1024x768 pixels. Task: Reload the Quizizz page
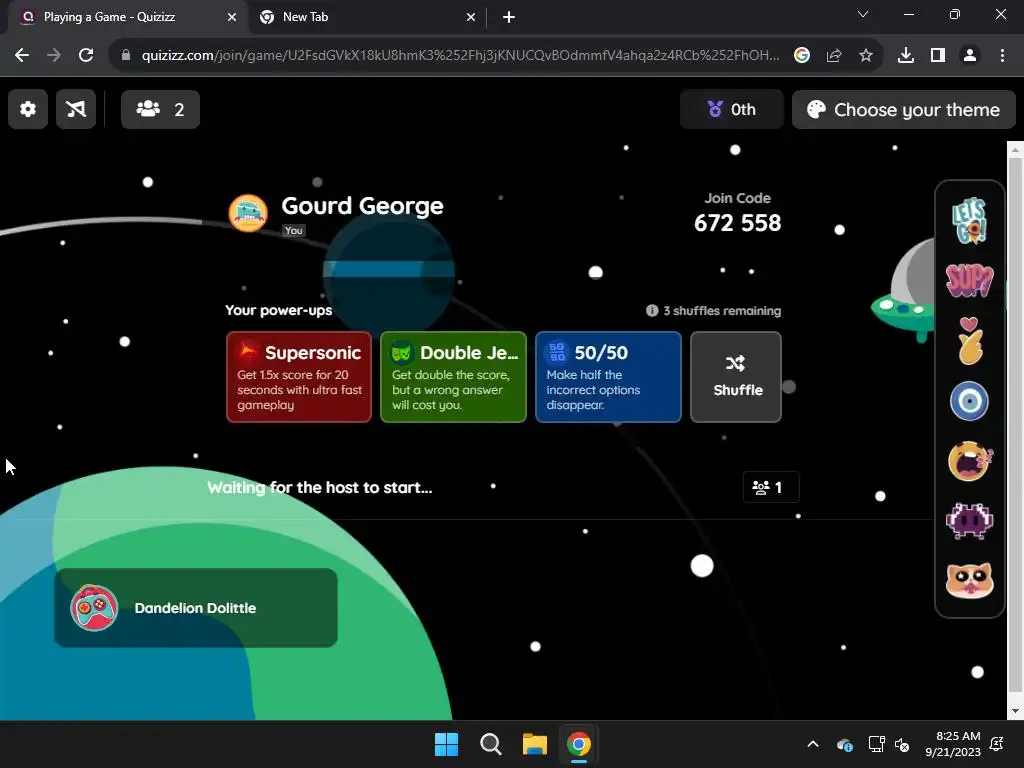86,56
